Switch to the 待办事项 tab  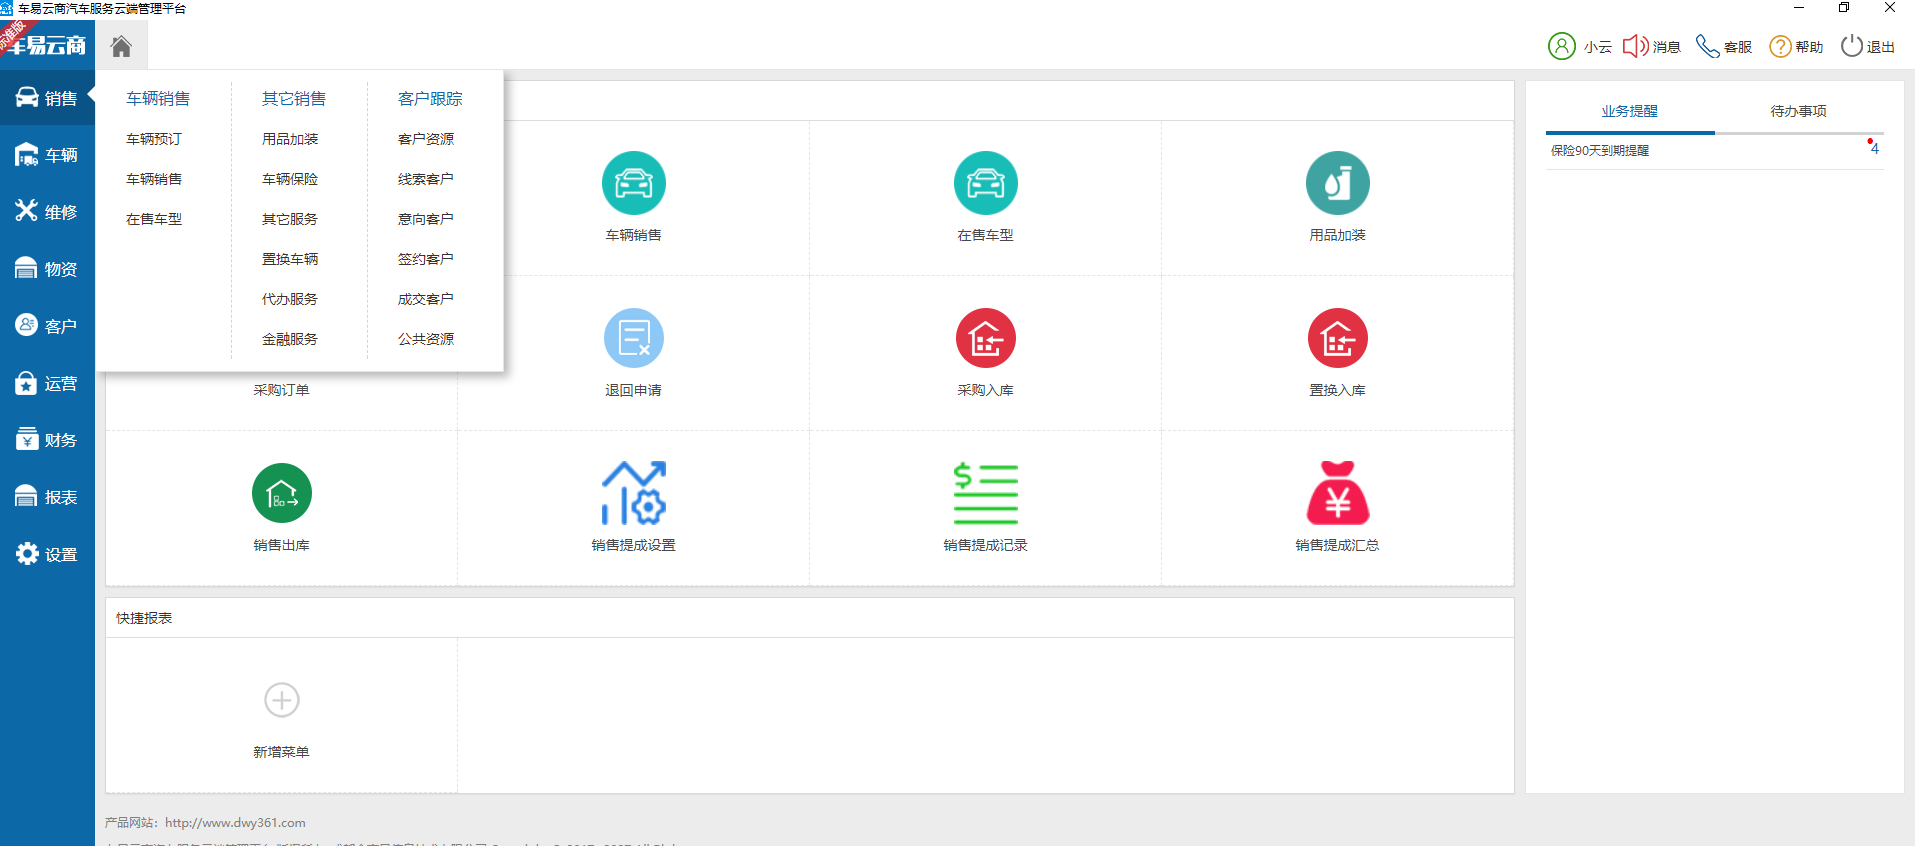[x=1799, y=111]
